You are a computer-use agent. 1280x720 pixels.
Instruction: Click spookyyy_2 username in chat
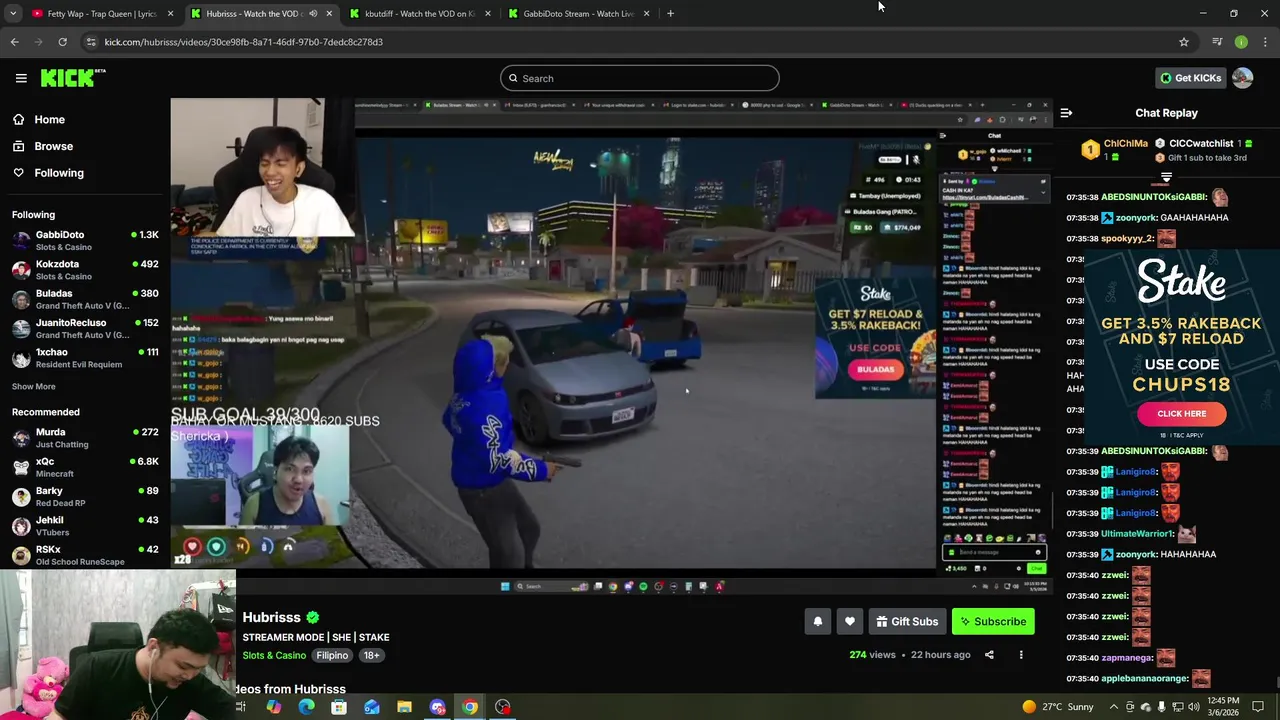pyautogui.click(x=1127, y=239)
